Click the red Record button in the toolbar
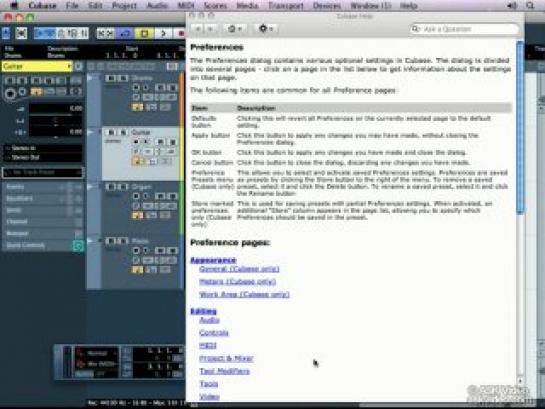Viewport: 545px width, 409px height. click(180, 33)
